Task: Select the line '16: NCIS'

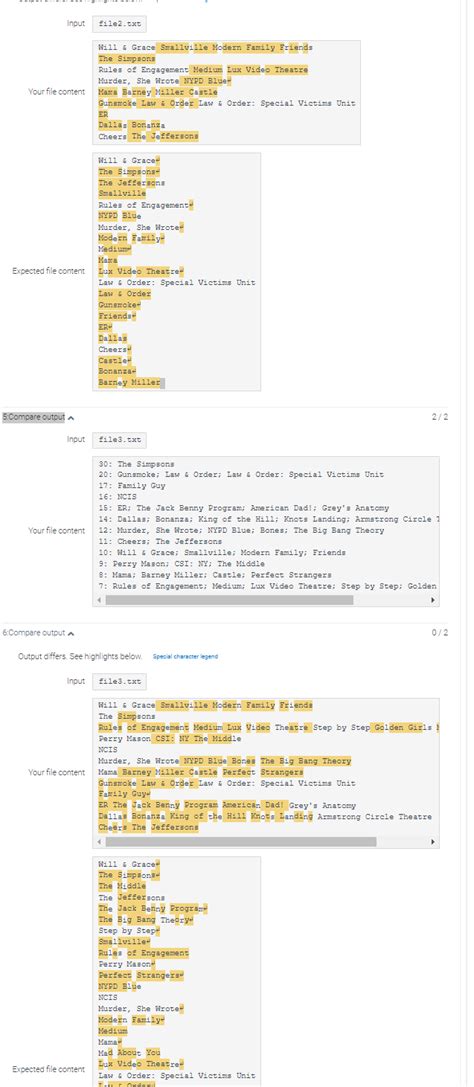Action: click(x=118, y=497)
